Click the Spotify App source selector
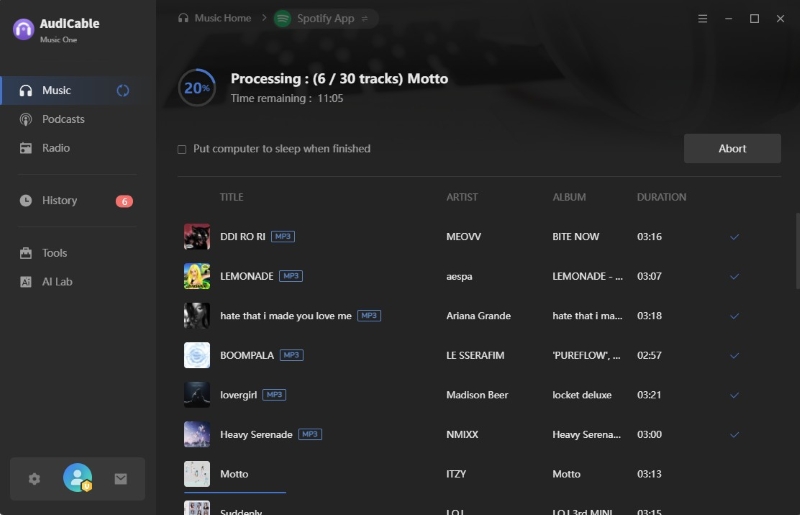800x515 pixels. point(326,18)
